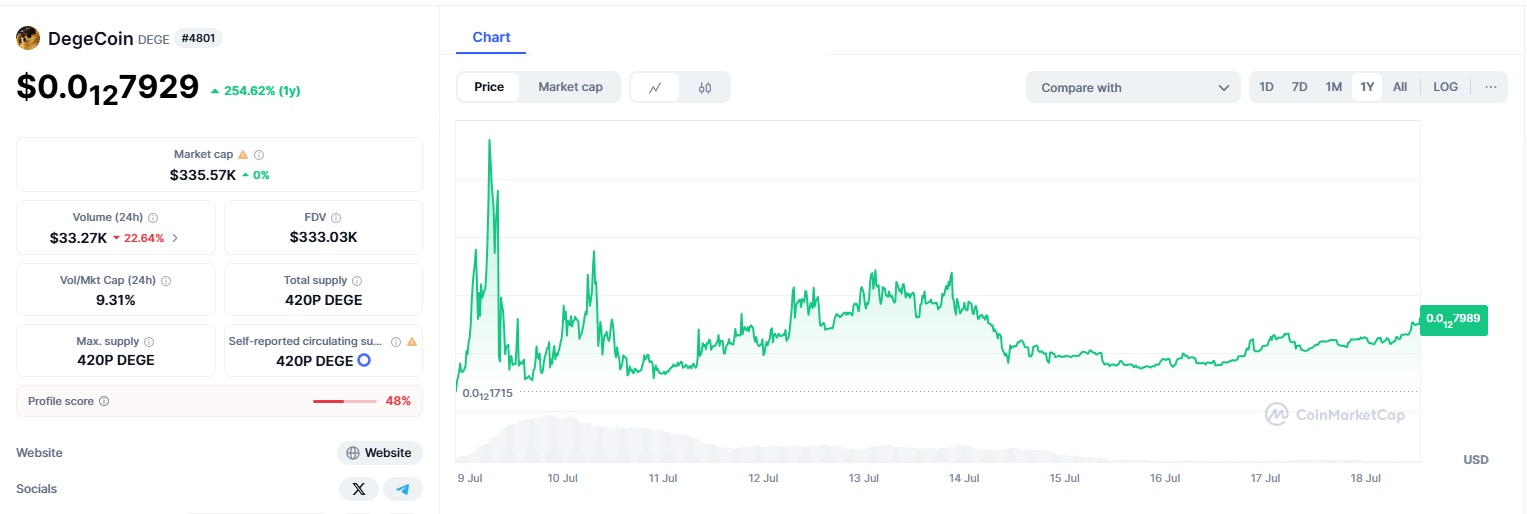Click the FDV info icon

pos(336,218)
